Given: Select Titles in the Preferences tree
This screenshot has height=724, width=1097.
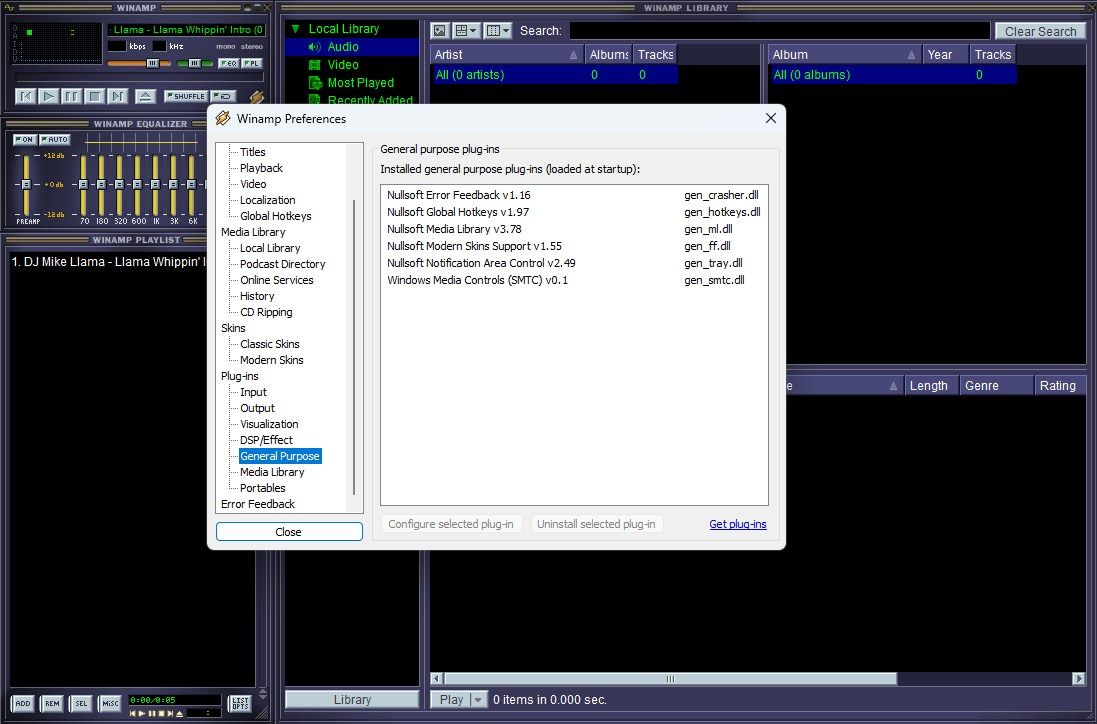Looking at the screenshot, I should (x=253, y=152).
